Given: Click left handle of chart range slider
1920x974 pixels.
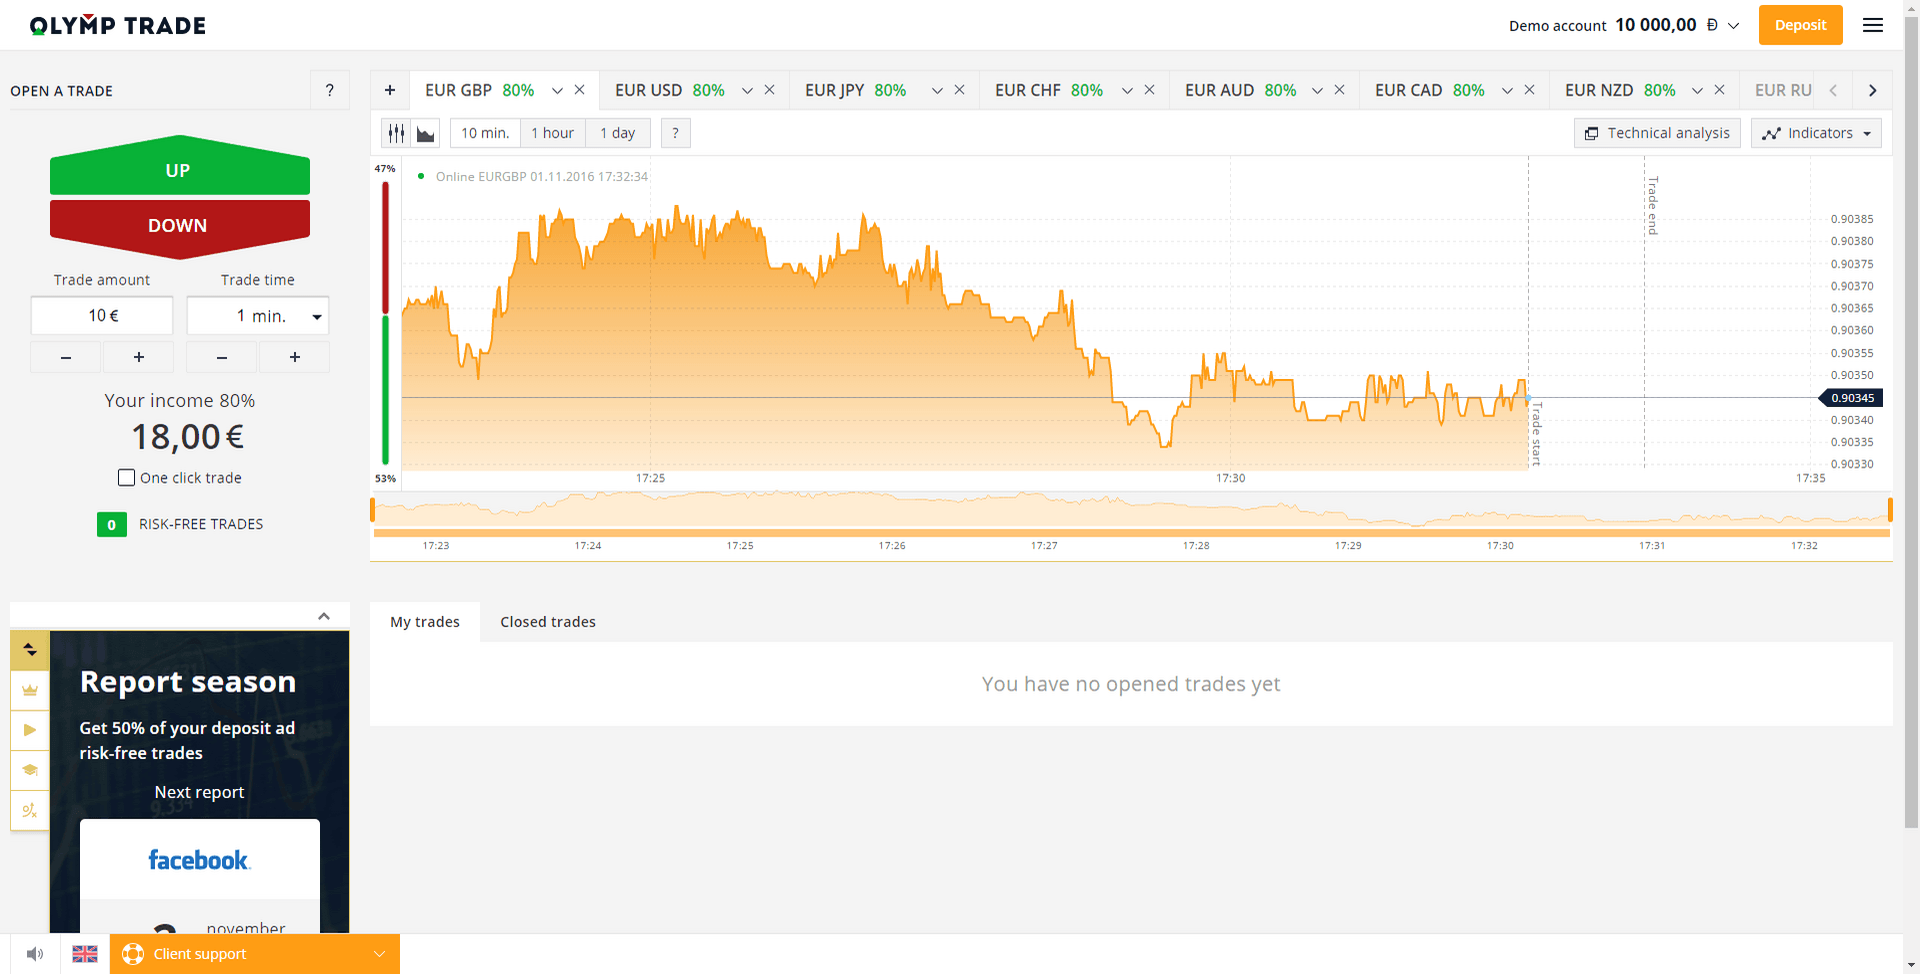Looking at the screenshot, I should pos(373,510).
